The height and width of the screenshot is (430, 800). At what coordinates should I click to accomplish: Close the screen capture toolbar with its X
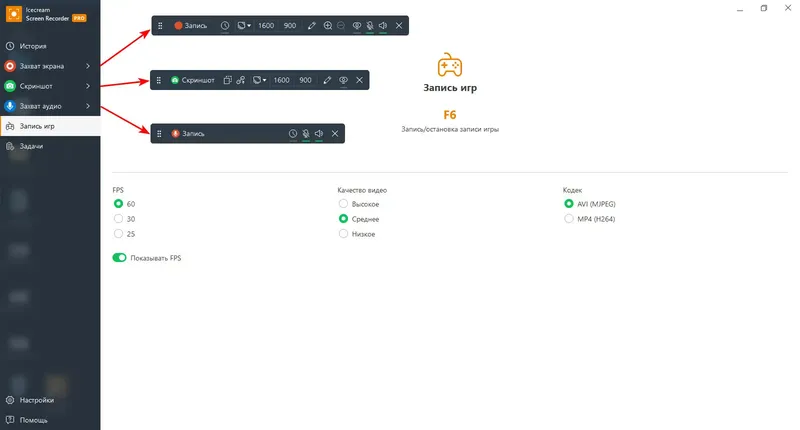click(399, 26)
